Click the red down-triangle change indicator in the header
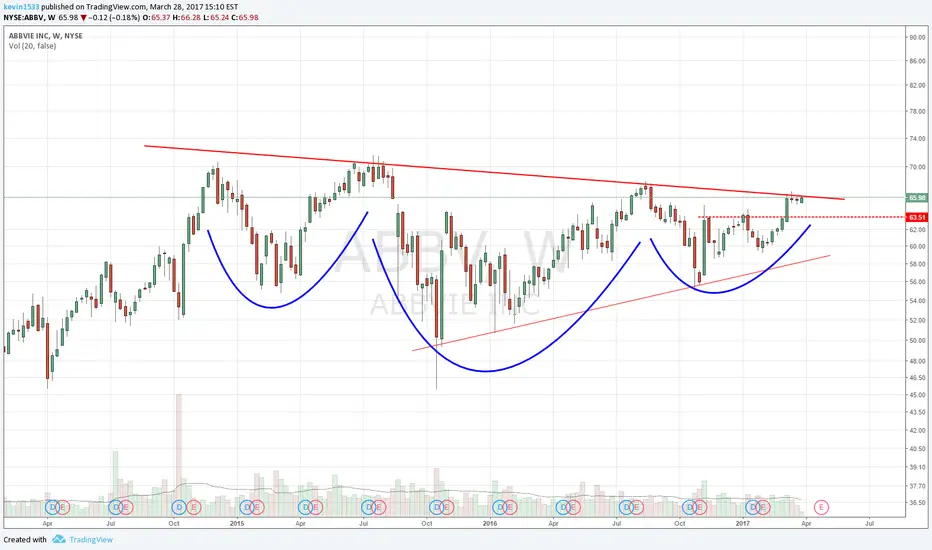 pyautogui.click(x=84, y=18)
